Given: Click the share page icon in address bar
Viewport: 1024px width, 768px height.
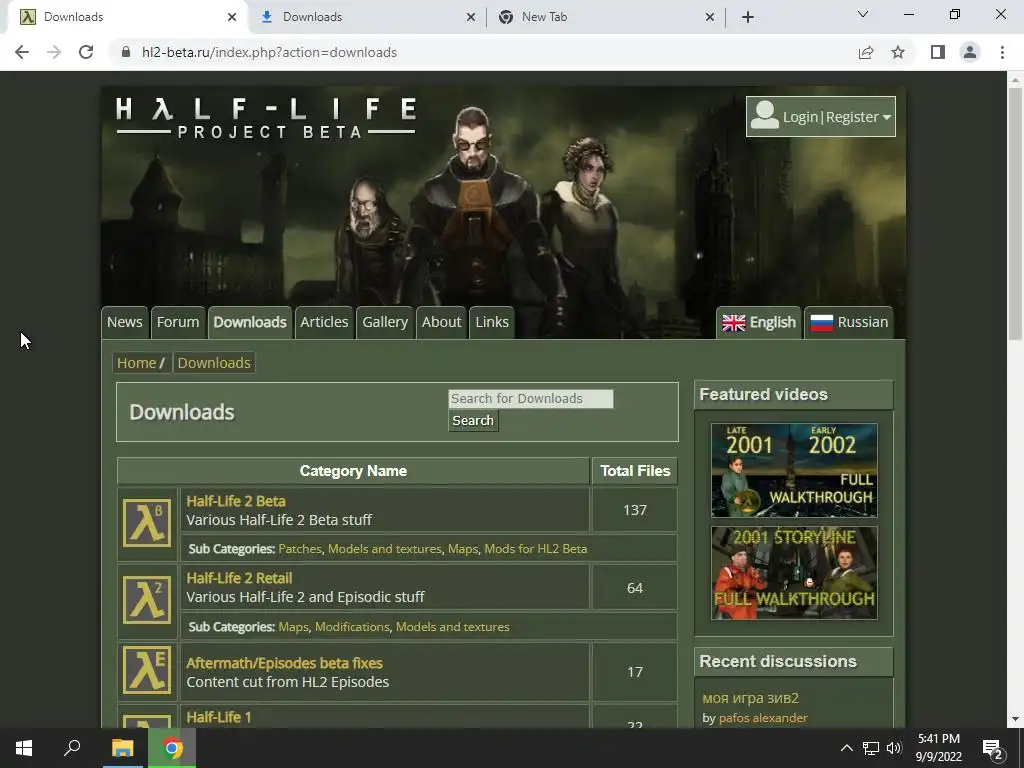Looking at the screenshot, I should [866, 52].
